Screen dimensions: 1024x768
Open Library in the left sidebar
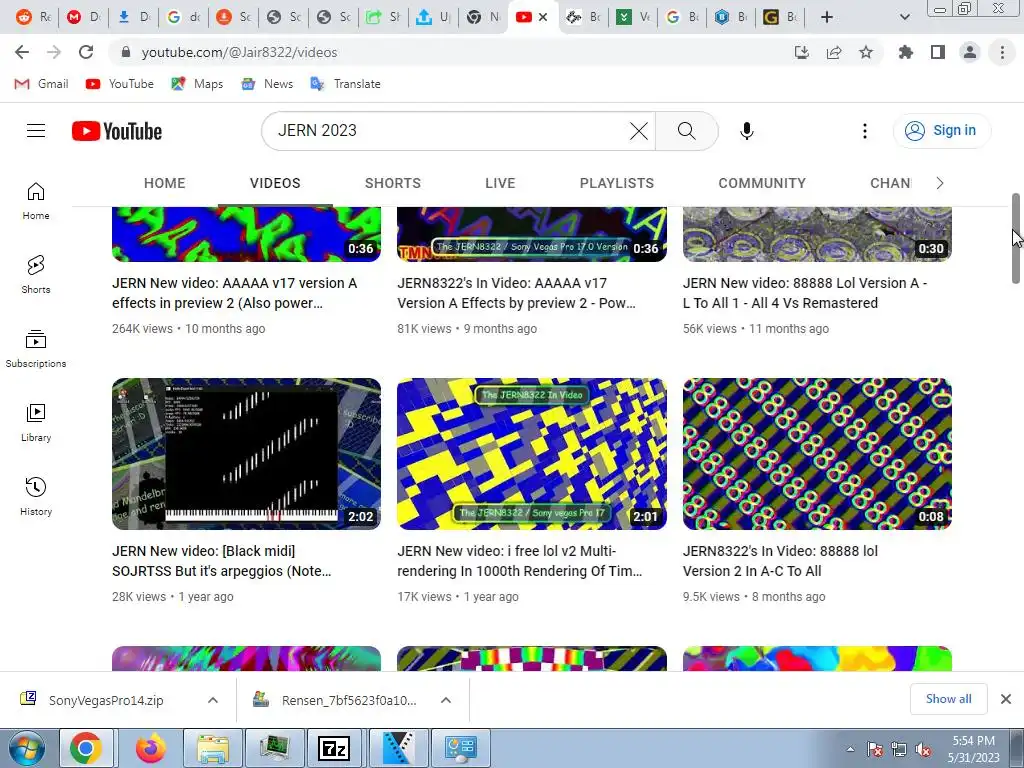36,423
